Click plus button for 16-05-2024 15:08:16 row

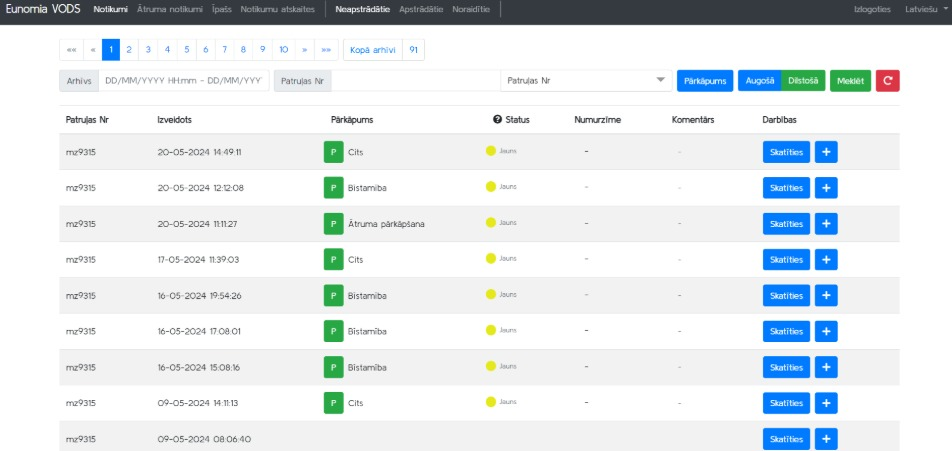point(826,367)
